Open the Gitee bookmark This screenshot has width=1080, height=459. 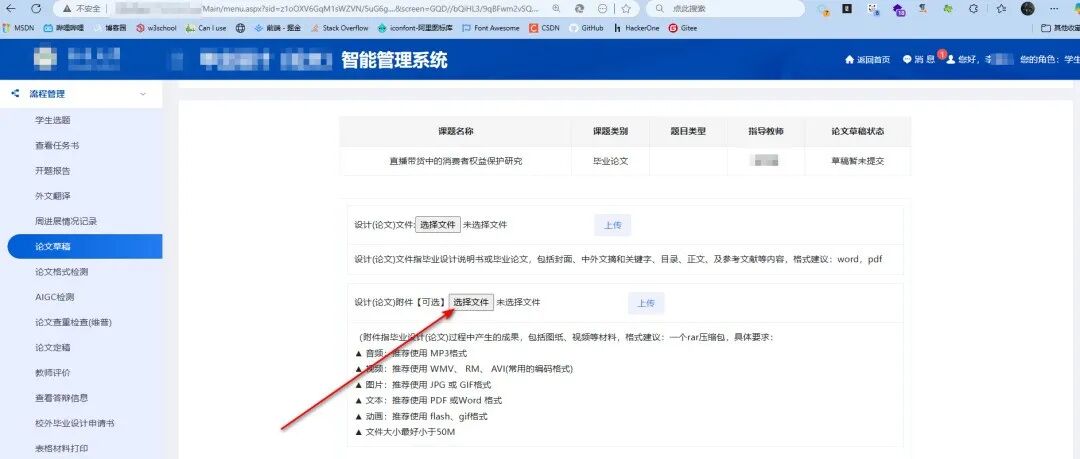pos(683,28)
